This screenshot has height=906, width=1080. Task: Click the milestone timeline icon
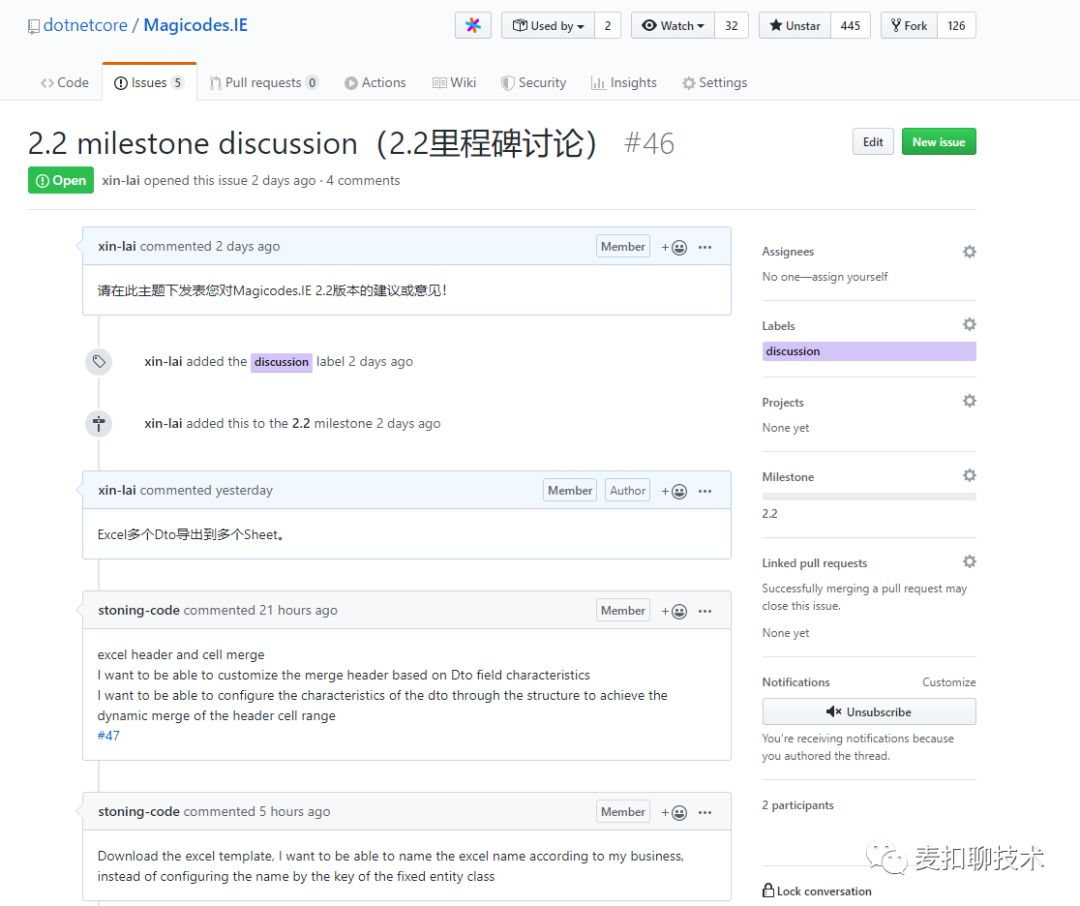[x=98, y=424]
